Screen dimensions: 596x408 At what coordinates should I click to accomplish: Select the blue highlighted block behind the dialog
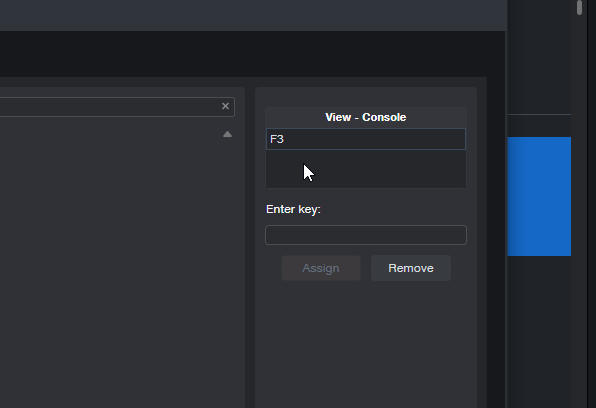[x=539, y=197]
